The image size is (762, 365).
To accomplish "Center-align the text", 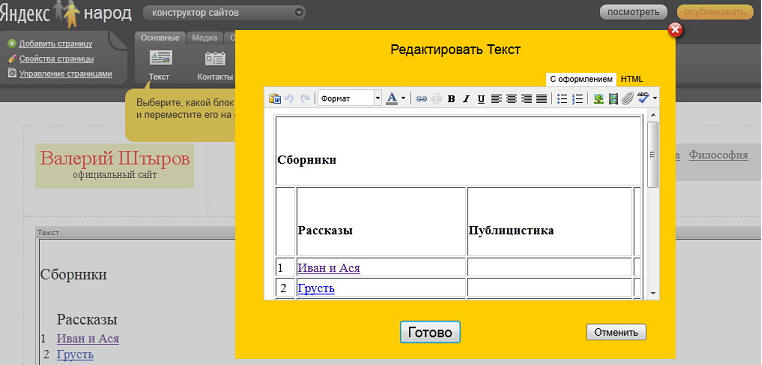I will tap(511, 99).
